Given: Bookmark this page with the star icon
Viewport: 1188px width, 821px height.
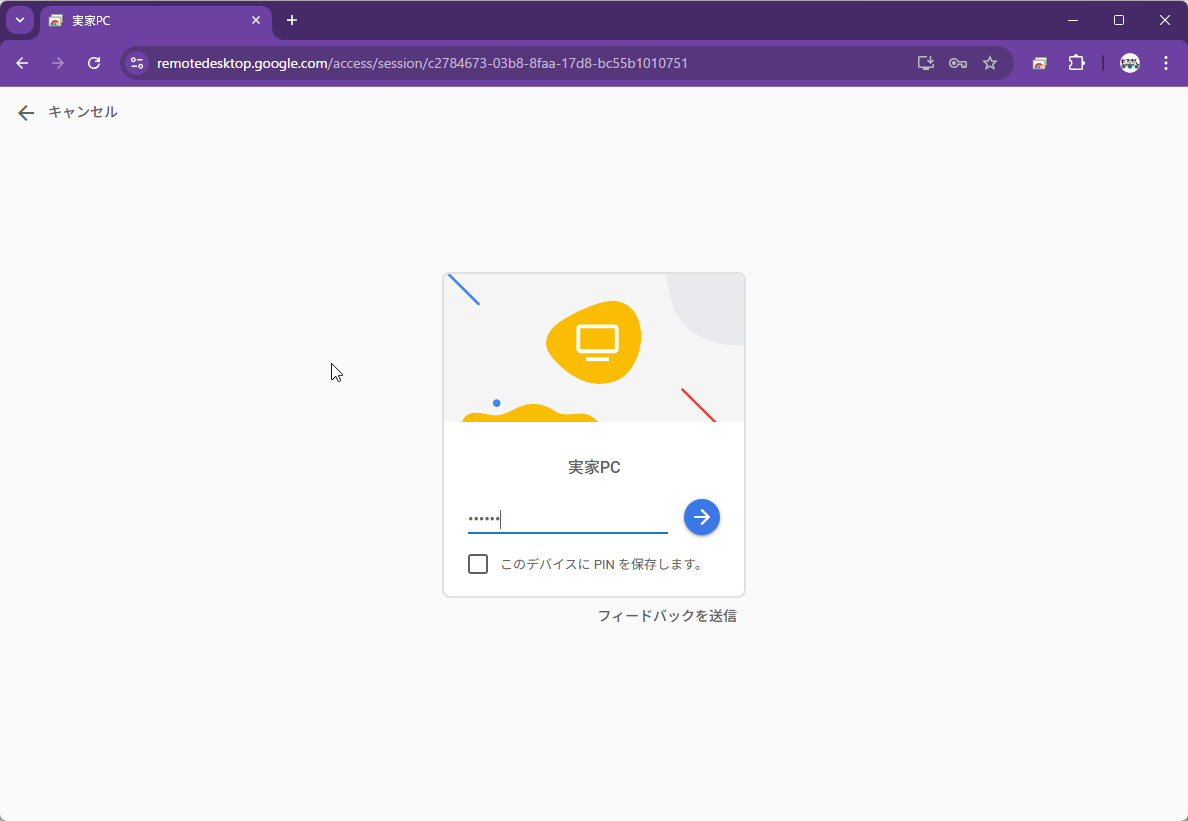Looking at the screenshot, I should (x=990, y=63).
